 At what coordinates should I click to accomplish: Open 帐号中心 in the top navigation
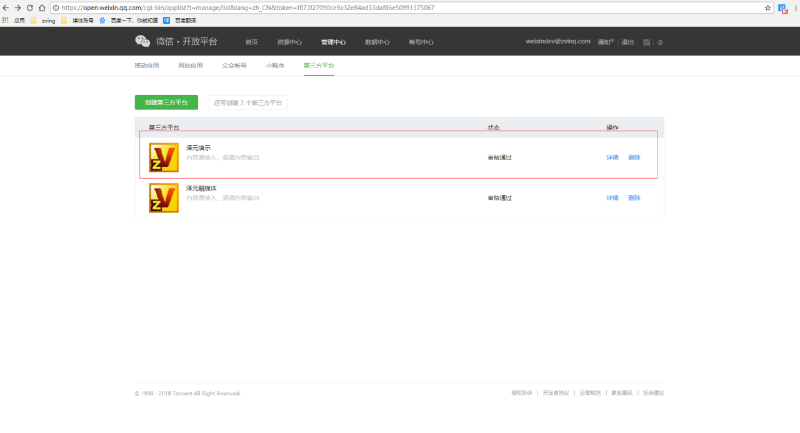(x=421, y=42)
